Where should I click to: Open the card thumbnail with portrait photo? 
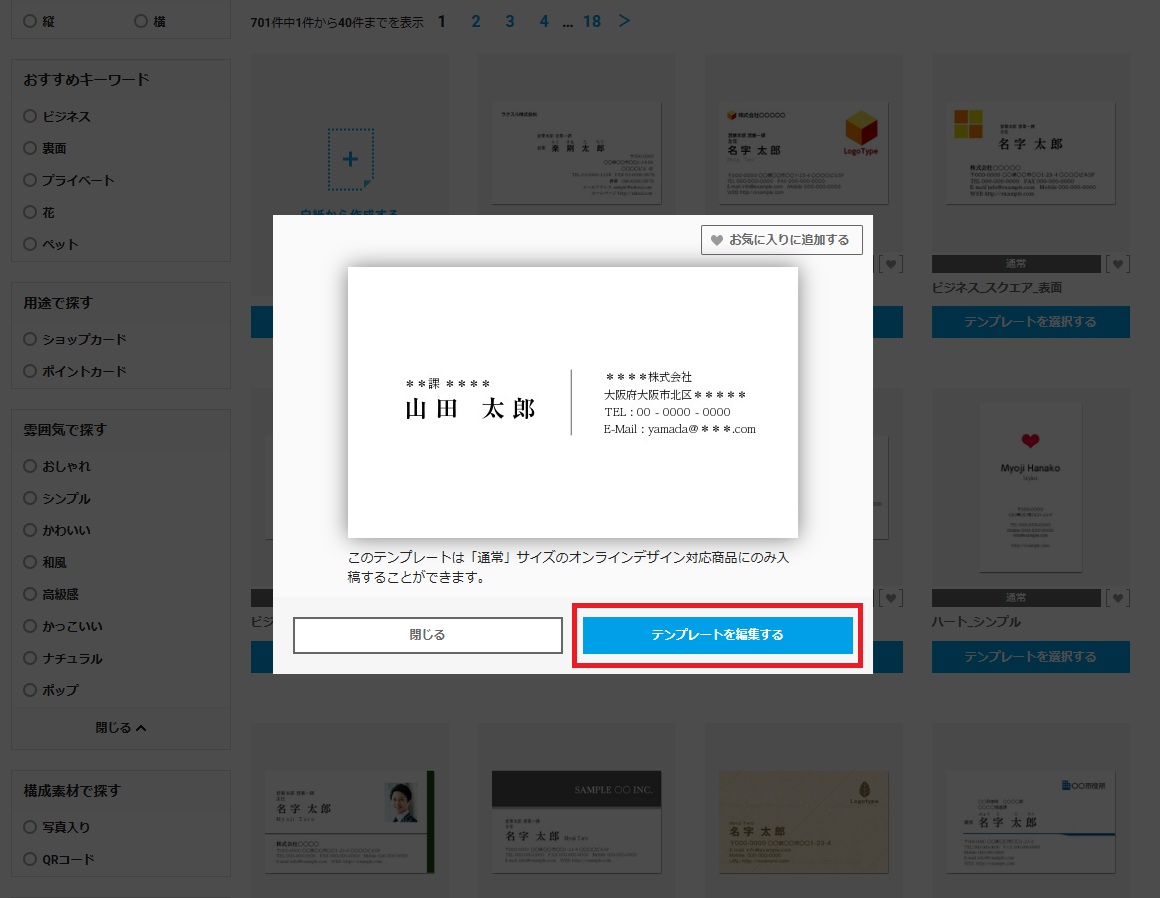pos(350,822)
